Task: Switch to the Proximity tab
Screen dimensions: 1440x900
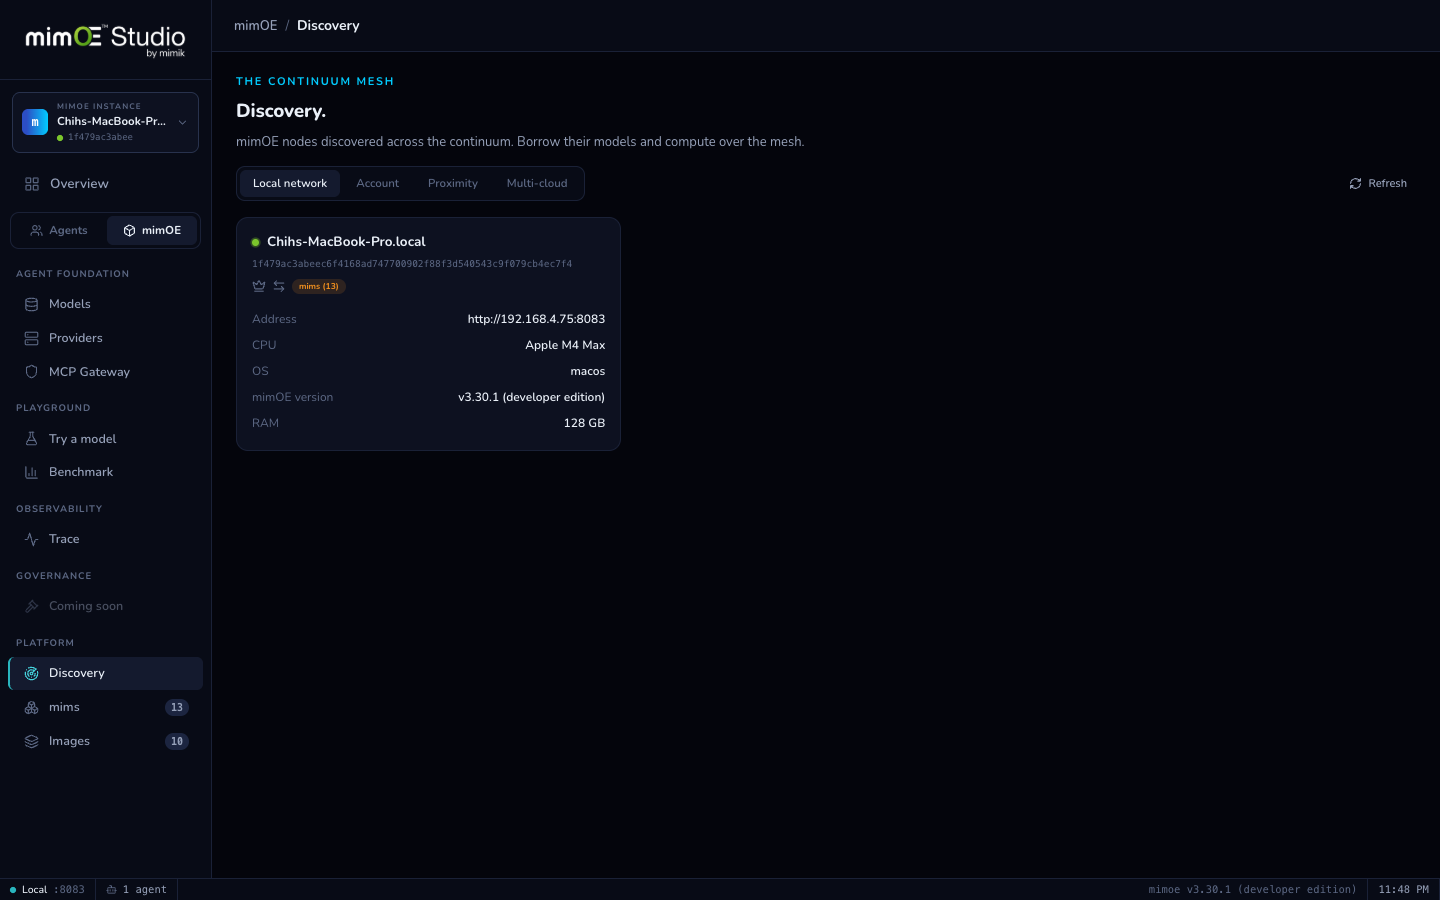Action: (453, 184)
